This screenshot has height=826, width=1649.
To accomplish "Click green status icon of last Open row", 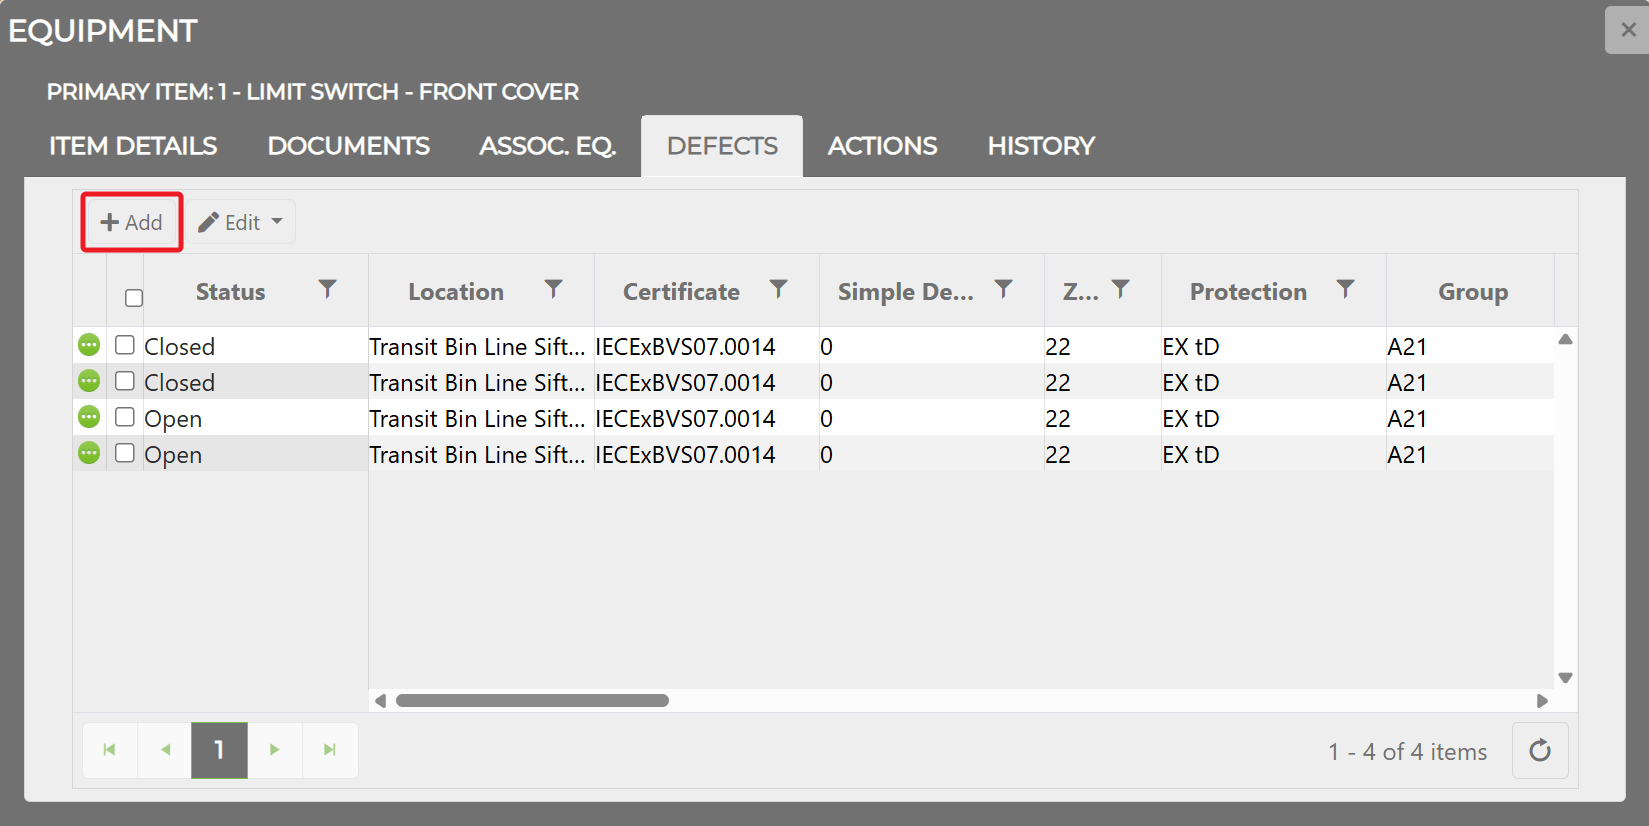I will pyautogui.click(x=89, y=453).
